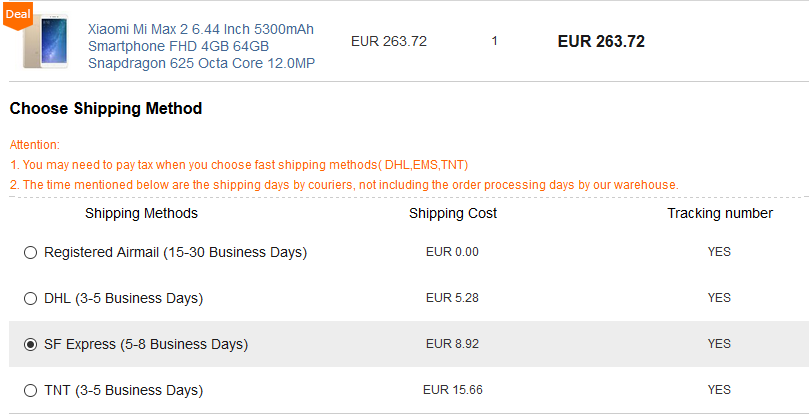812x414 pixels.
Task: Click the bold EUR 263.72 subtotal
Action: 600,42
